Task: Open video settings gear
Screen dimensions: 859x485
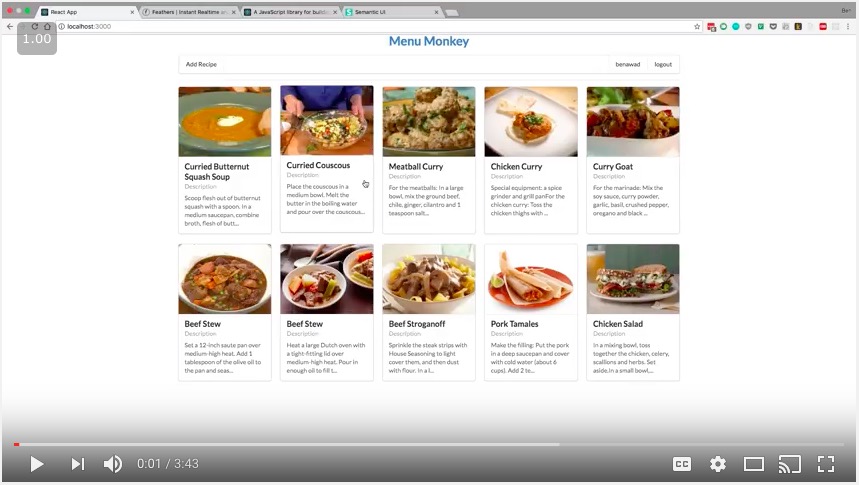Action: (718, 464)
